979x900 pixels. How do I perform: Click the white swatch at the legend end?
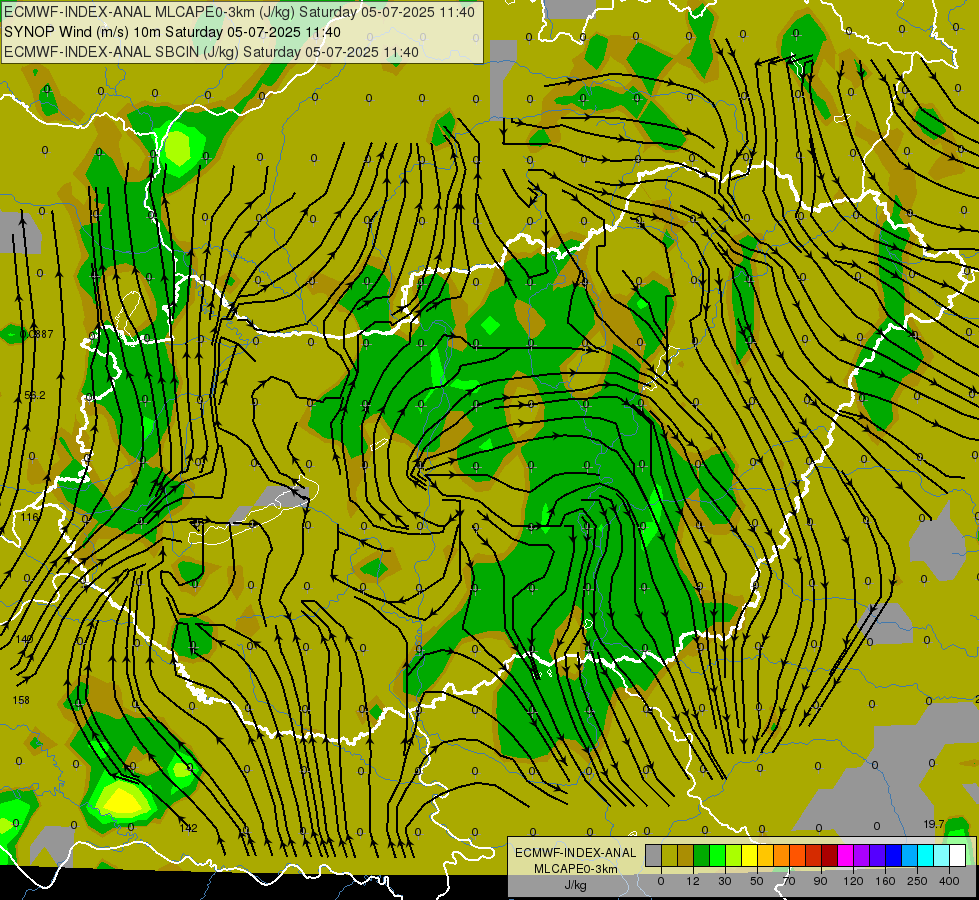point(958,855)
